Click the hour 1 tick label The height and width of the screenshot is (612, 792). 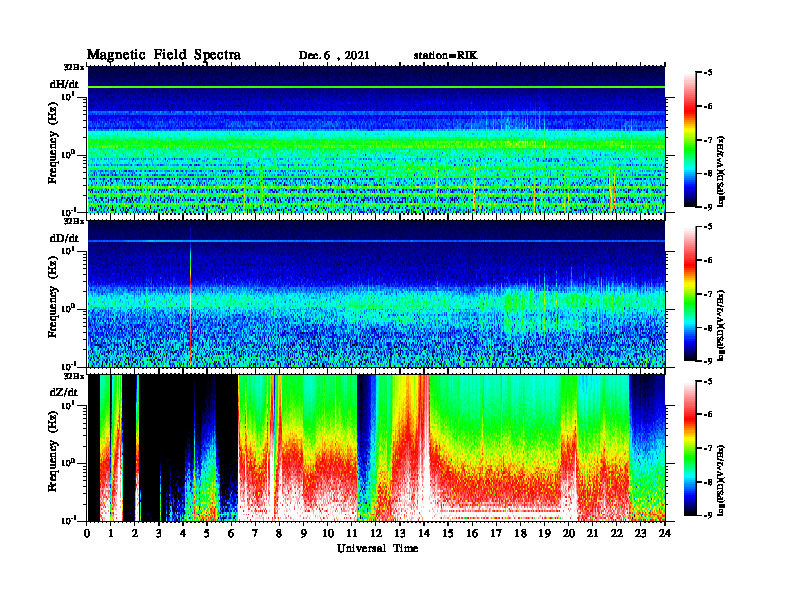click(x=111, y=533)
